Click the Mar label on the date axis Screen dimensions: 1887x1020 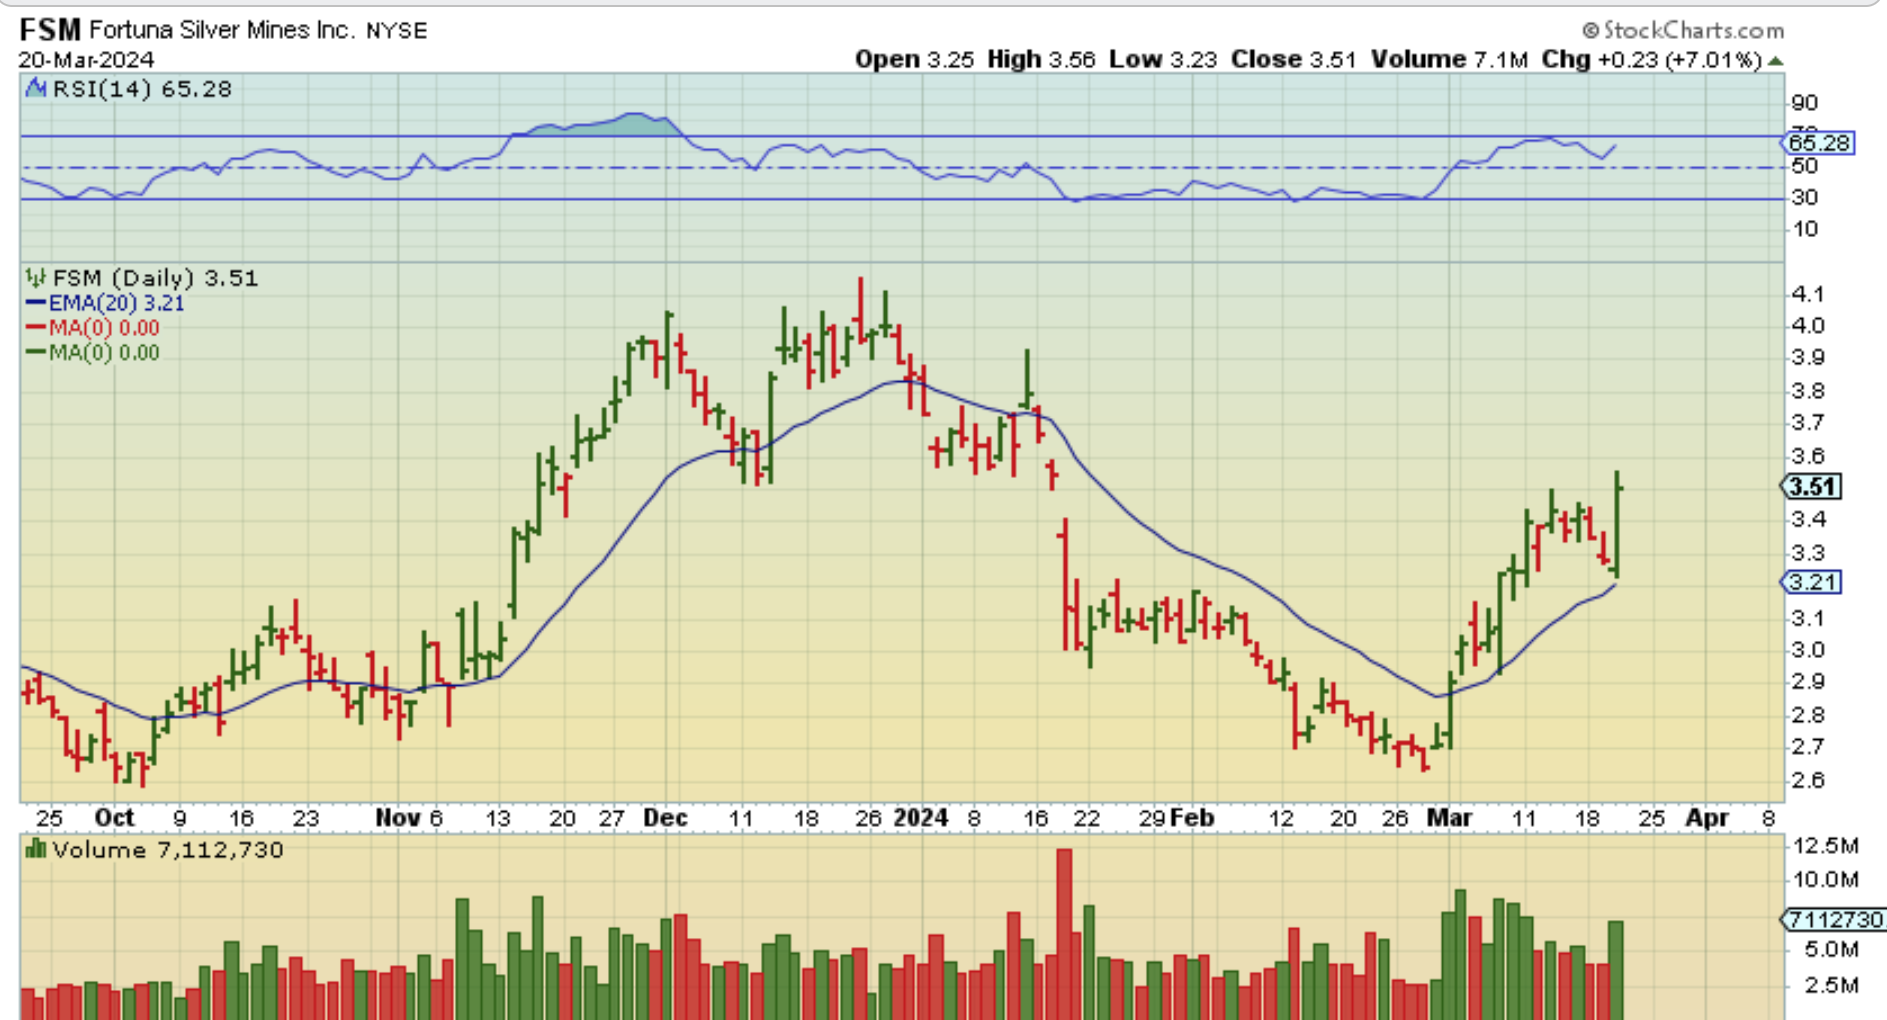[x=1449, y=818]
